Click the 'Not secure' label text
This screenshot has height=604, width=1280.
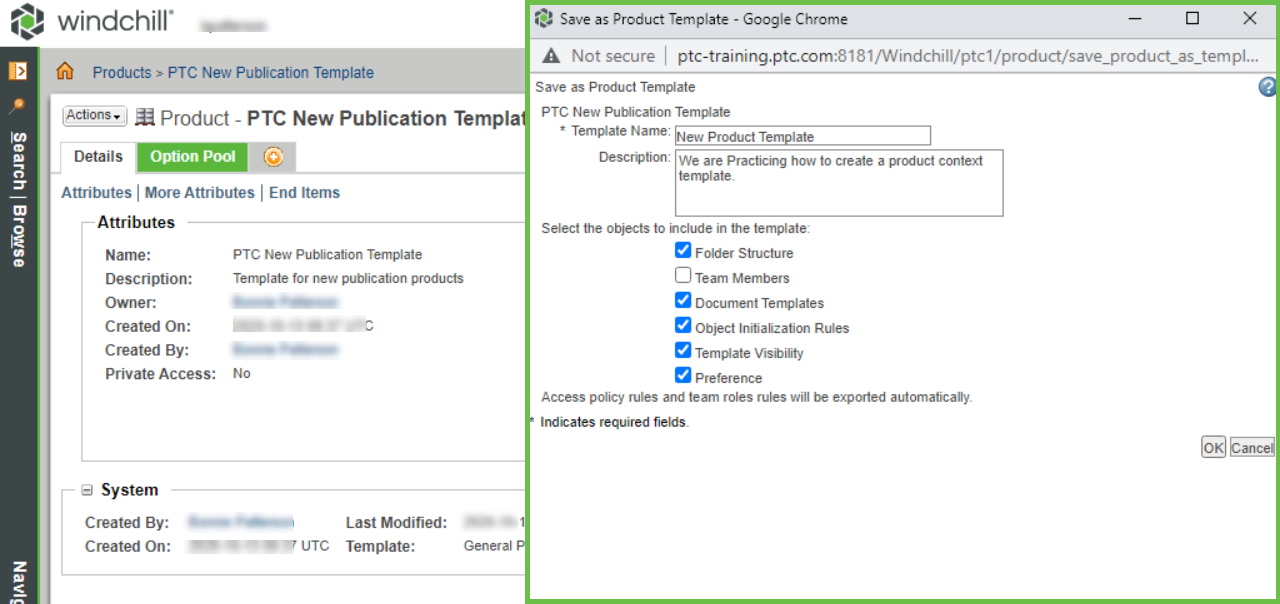[x=613, y=56]
